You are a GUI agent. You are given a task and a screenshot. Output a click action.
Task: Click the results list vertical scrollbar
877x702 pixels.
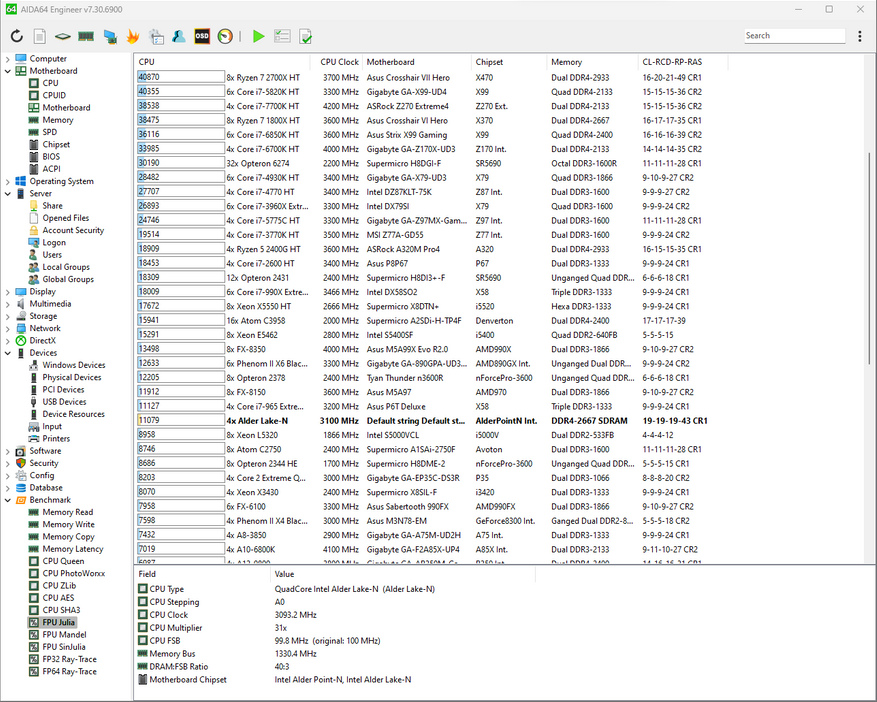[x=870, y=257]
